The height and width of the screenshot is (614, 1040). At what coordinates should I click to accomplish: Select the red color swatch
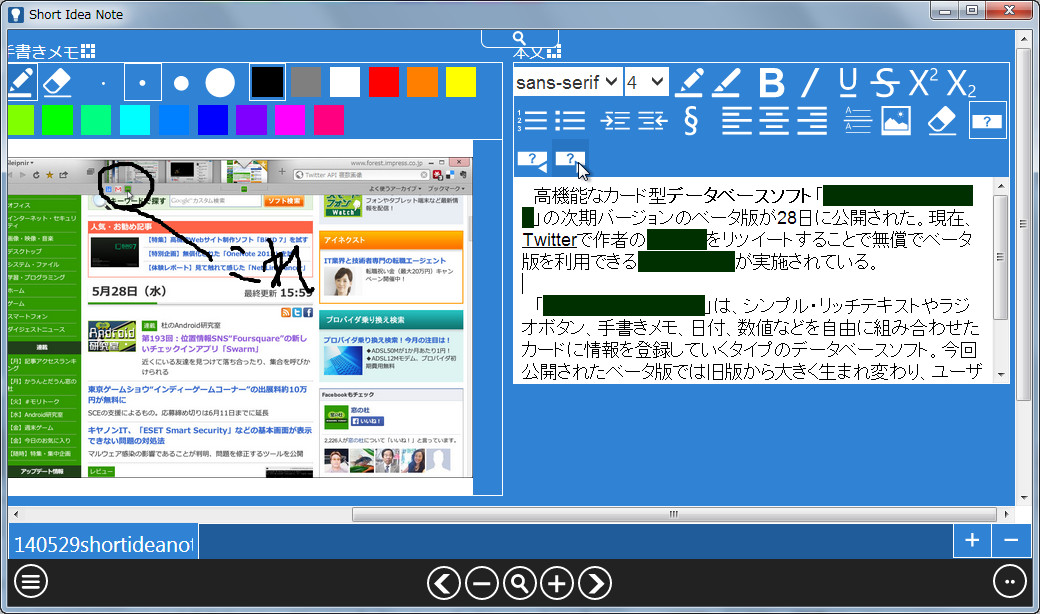click(x=383, y=82)
